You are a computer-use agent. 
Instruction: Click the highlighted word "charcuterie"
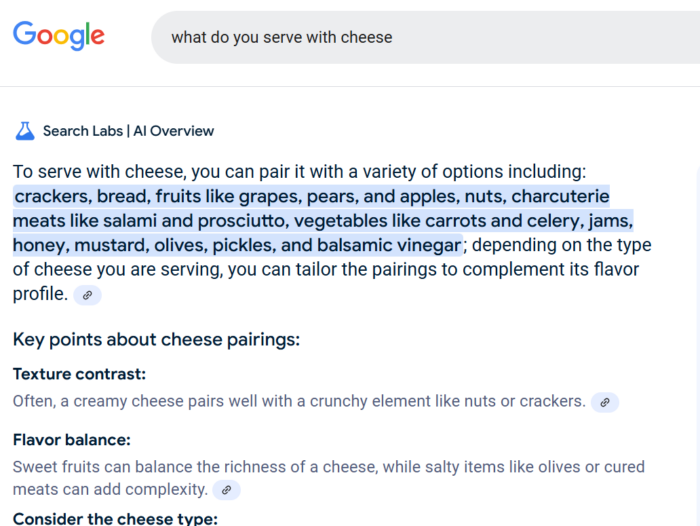pos(560,196)
